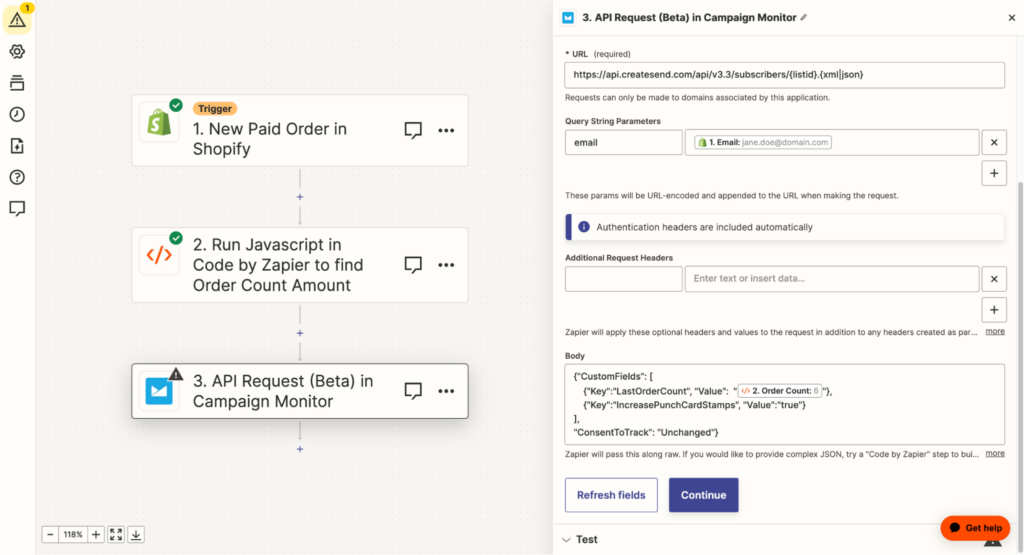
Task: Click the info icon in authentication notice
Action: click(x=584, y=227)
